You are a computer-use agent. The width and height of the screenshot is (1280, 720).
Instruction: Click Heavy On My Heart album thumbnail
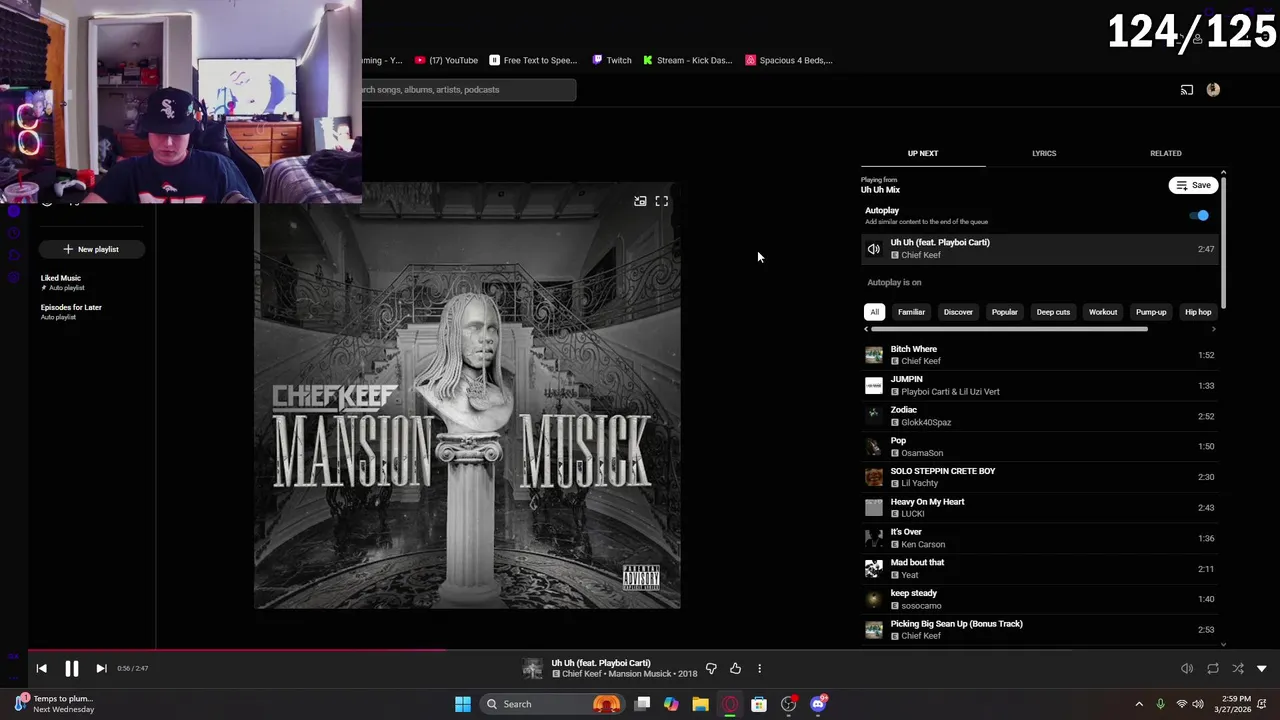pyautogui.click(x=874, y=508)
